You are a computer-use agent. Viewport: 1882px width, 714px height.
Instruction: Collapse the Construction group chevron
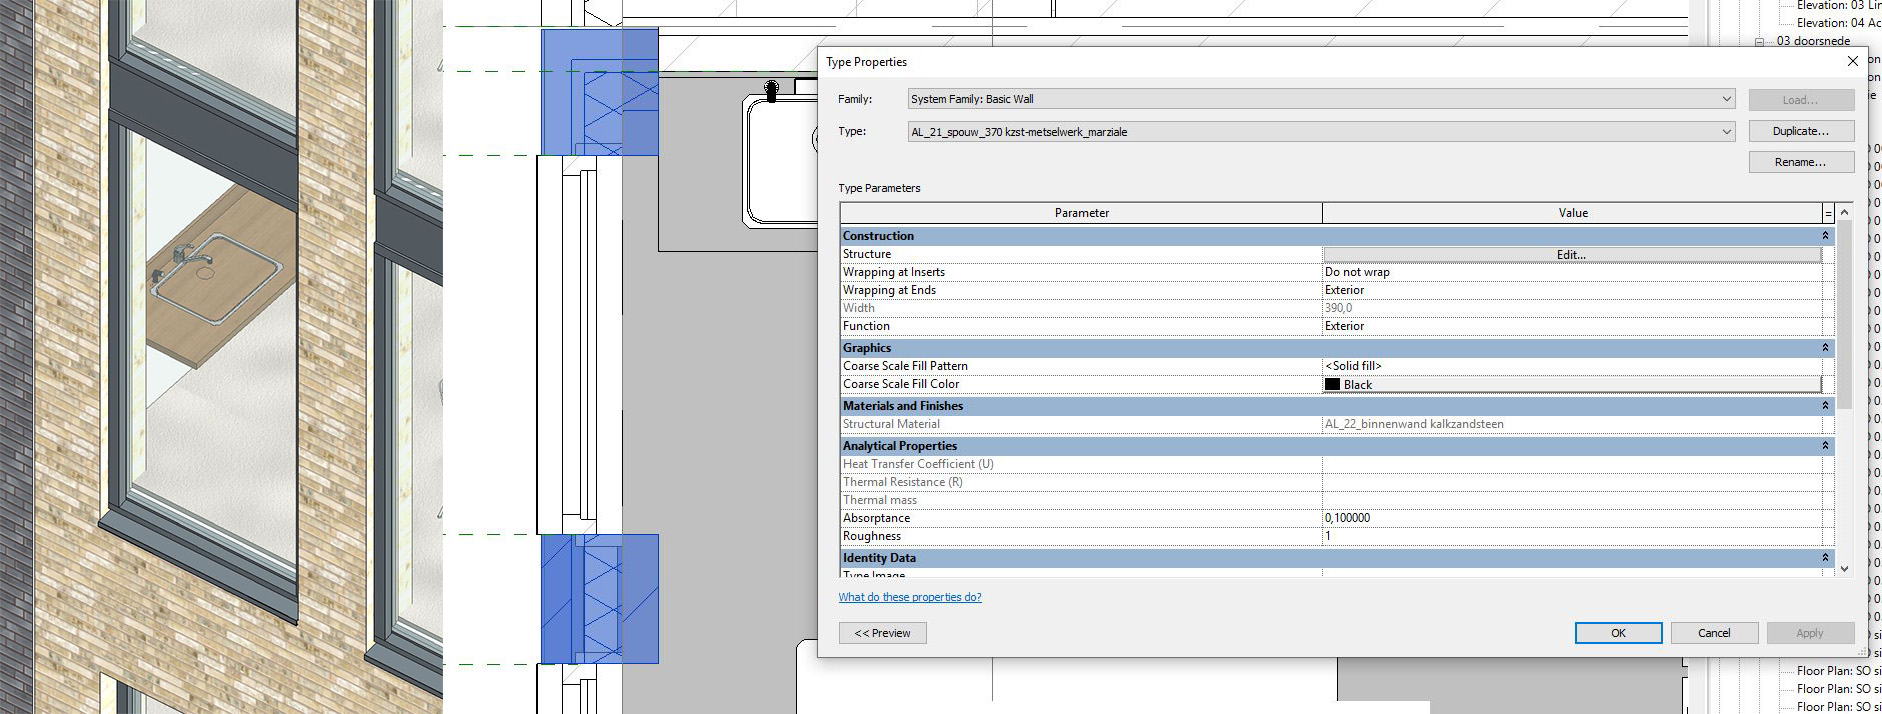point(1825,236)
